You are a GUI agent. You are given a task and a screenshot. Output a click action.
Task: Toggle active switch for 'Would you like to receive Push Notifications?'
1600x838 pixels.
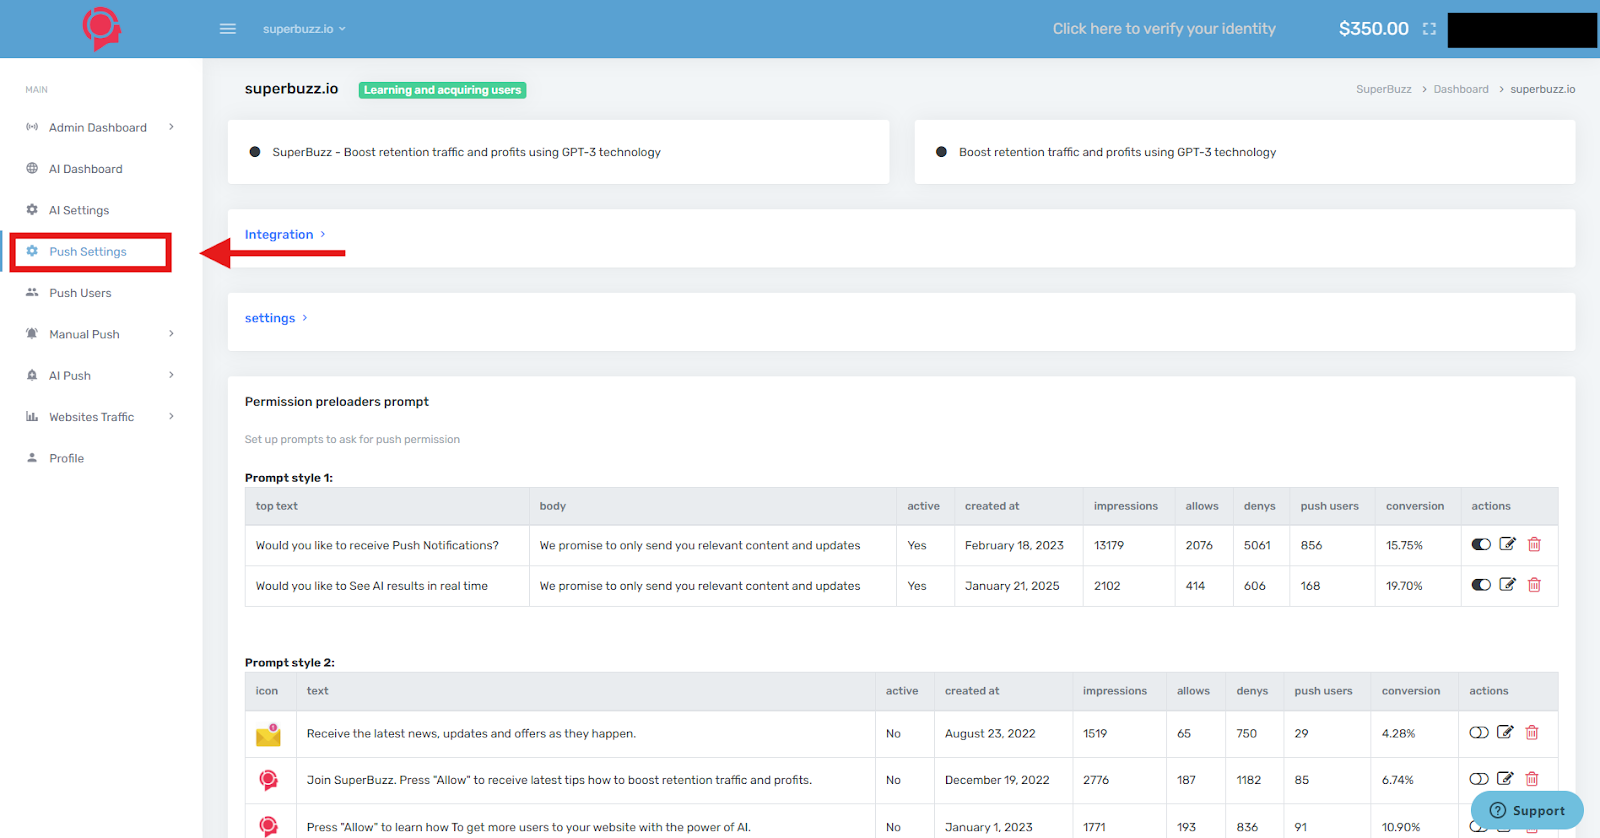[x=1481, y=545]
